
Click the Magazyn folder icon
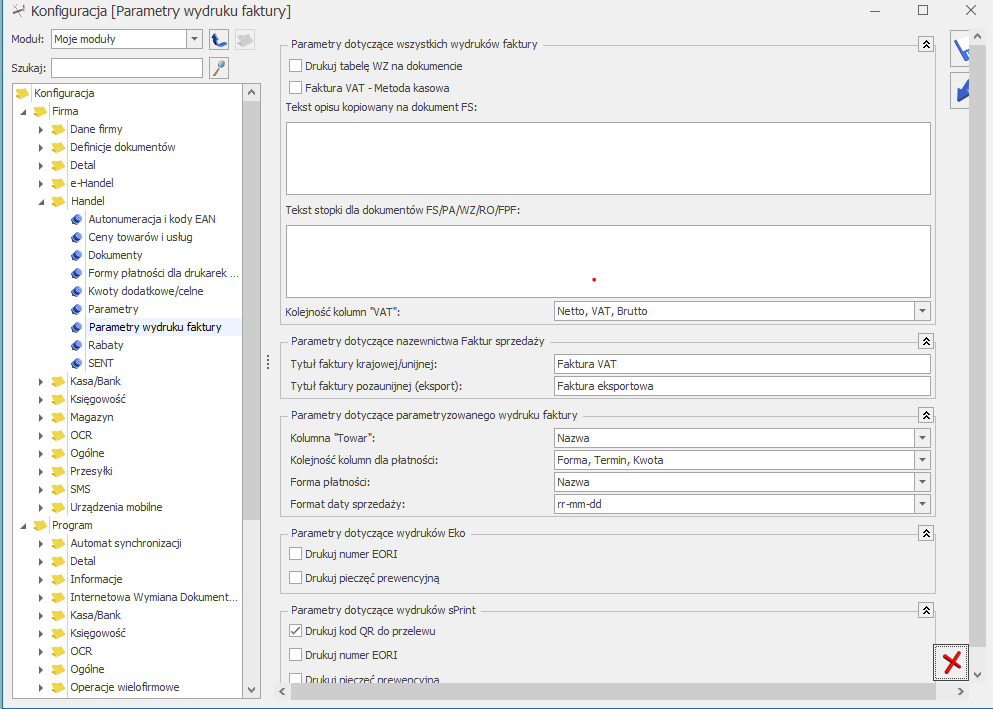tap(59, 417)
